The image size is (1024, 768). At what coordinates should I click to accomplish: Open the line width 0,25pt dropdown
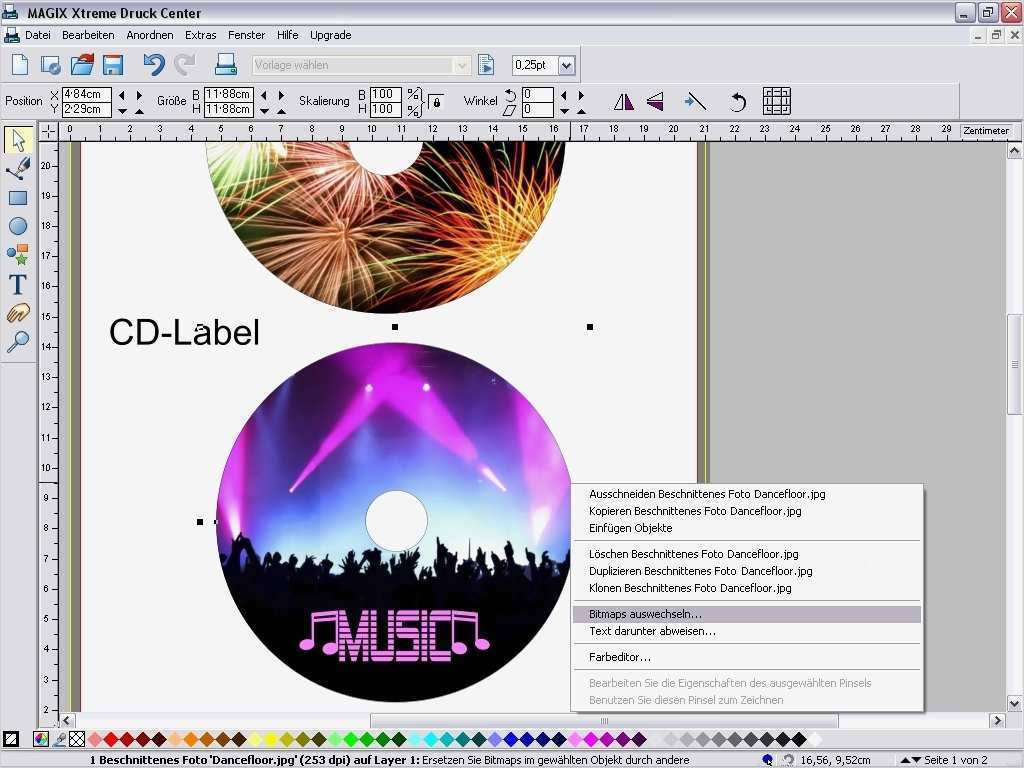tap(567, 65)
